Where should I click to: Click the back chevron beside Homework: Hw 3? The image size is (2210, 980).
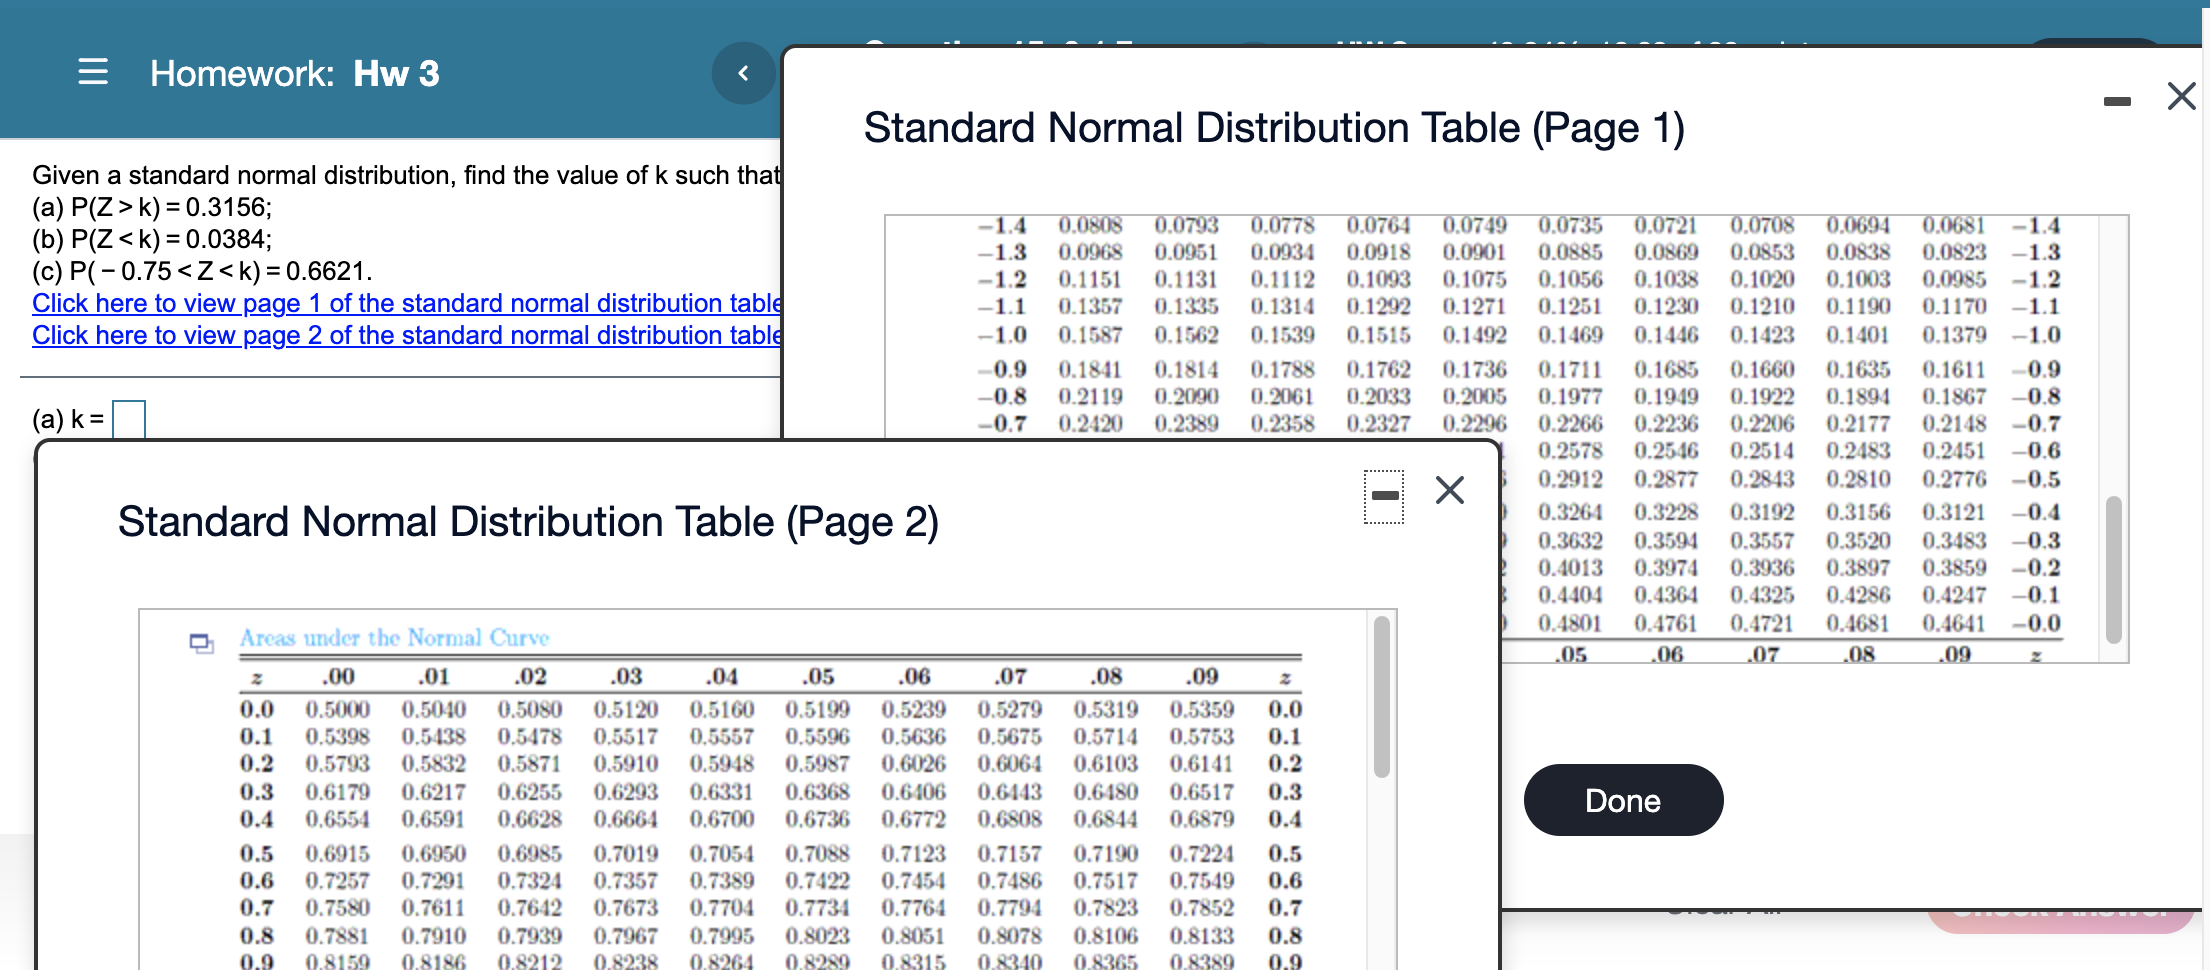click(742, 72)
